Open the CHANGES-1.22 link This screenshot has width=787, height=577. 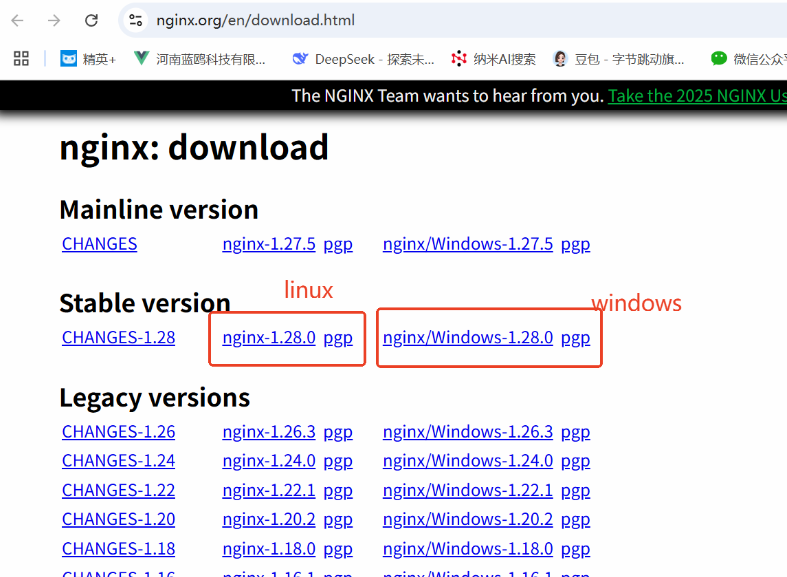click(x=118, y=490)
